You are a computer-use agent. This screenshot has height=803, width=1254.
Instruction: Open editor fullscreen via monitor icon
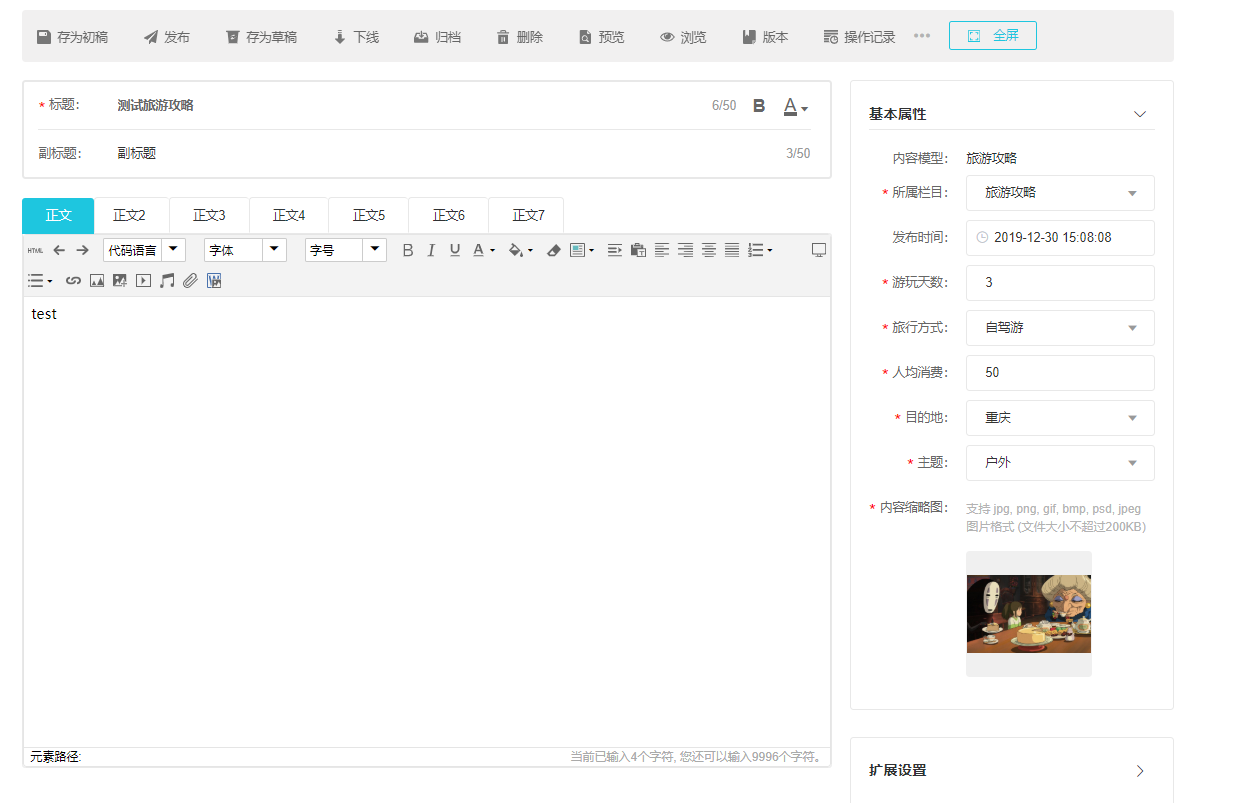pyautogui.click(x=819, y=250)
